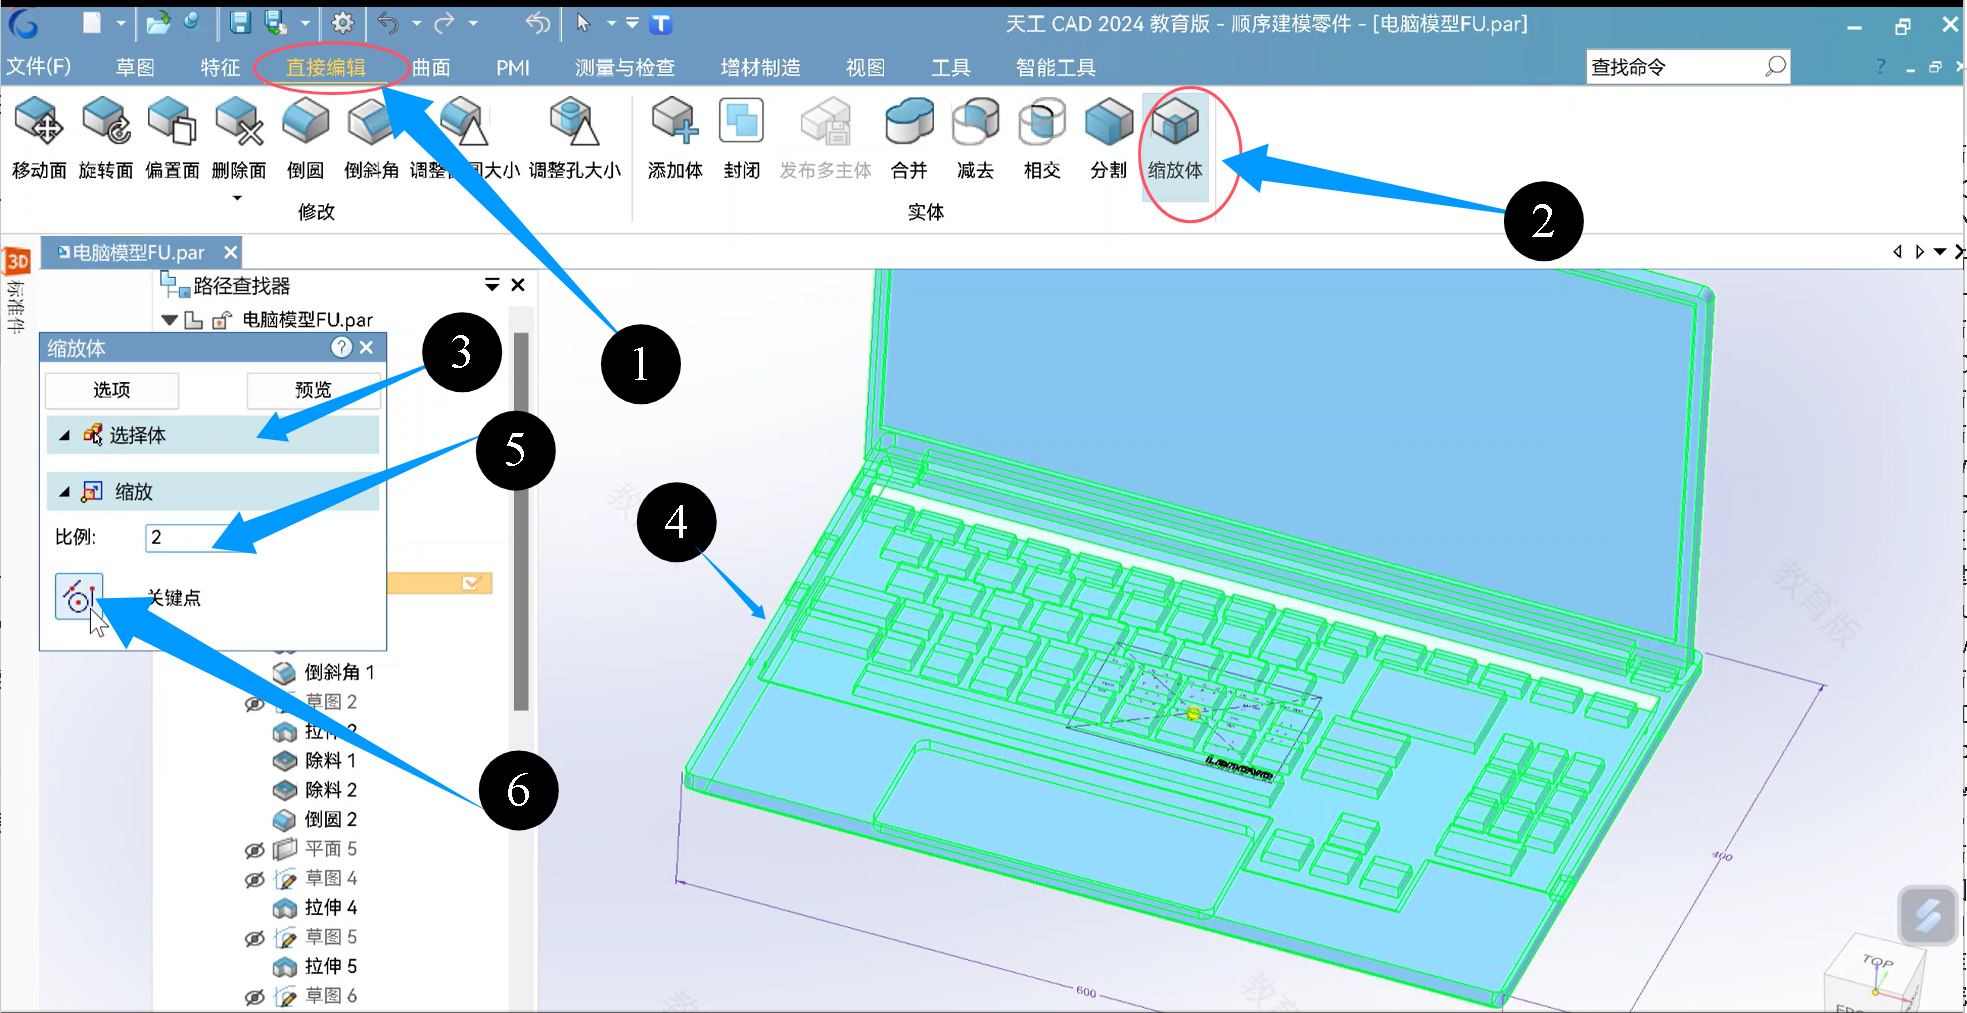This screenshot has height=1013, width=1967.
Task: Select the 移动面 (Move Face) tool
Action: tap(39, 138)
